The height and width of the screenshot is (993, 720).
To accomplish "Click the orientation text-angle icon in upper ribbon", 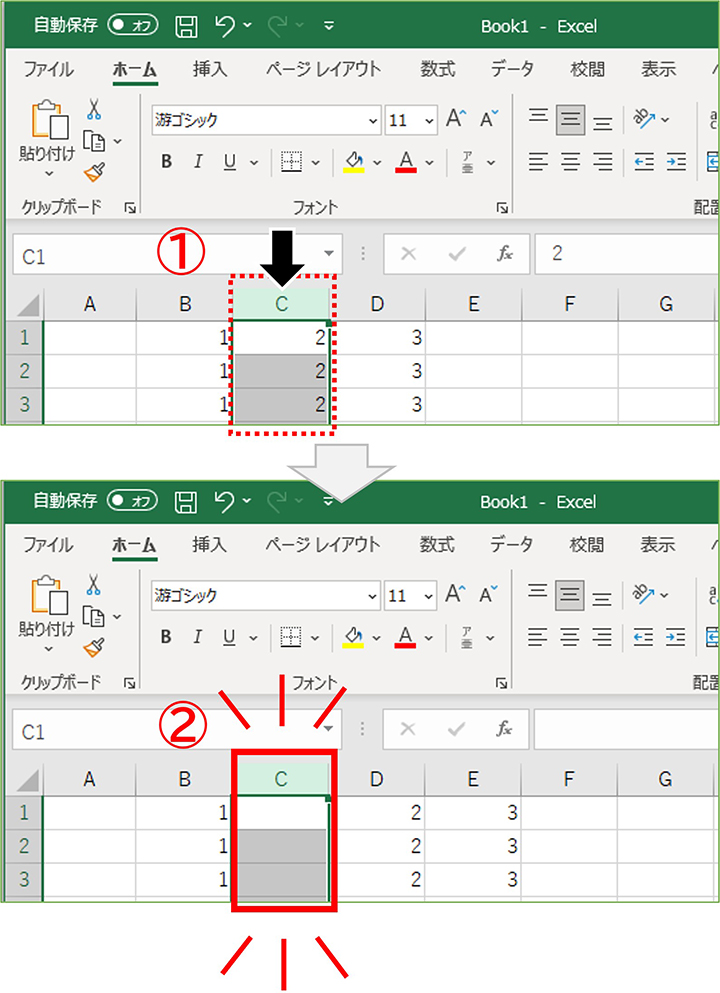I will coord(644,120).
